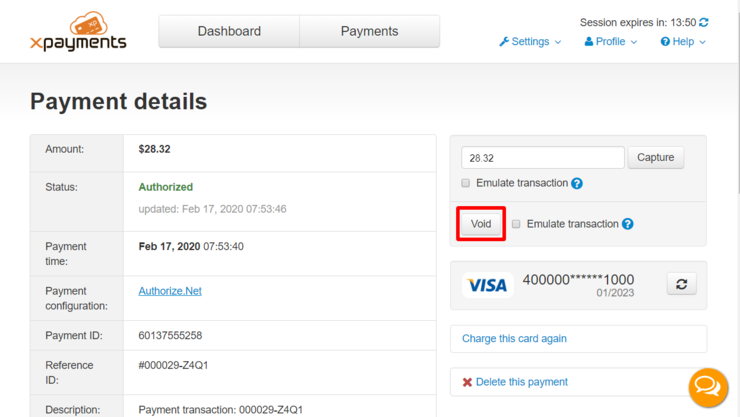Image resolution: width=740 pixels, height=417 pixels.
Task: Expand the Settings dropdown menu
Action: (530, 42)
